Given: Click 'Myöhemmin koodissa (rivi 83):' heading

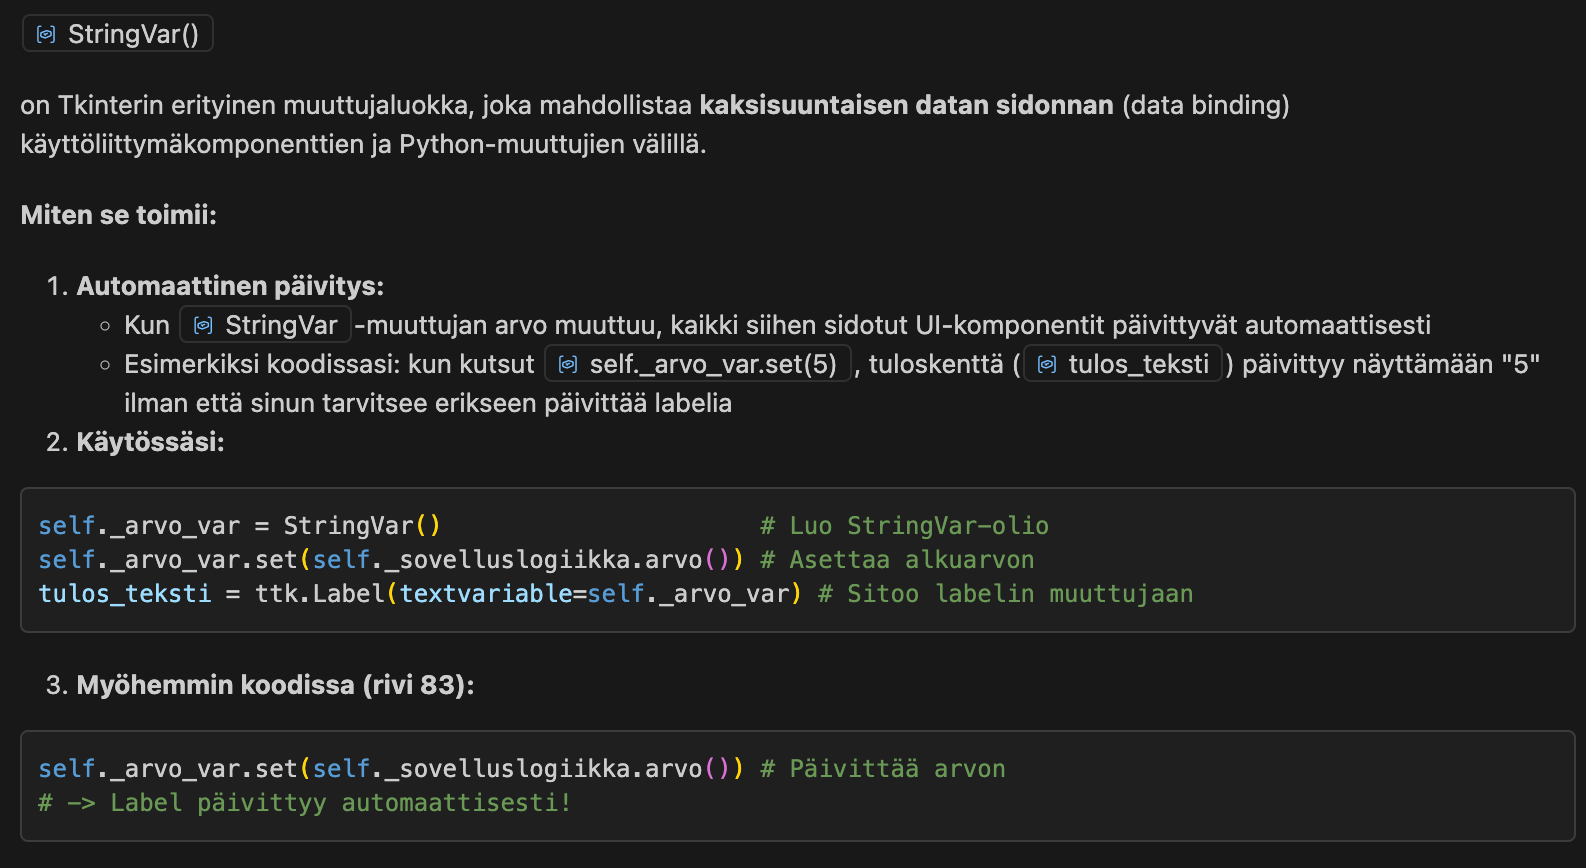Looking at the screenshot, I should tap(275, 685).
